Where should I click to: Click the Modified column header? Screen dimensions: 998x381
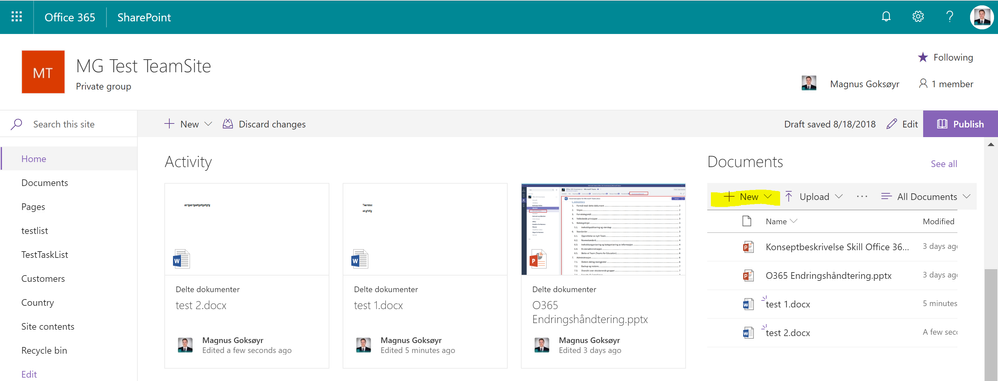pyautogui.click(x=938, y=221)
